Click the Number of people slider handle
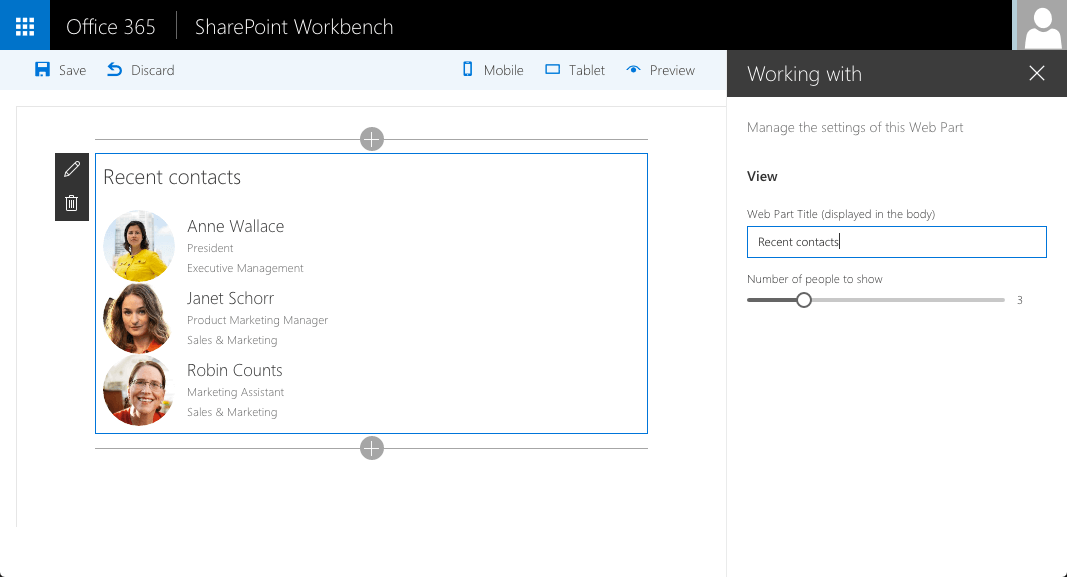The height and width of the screenshot is (577, 1067). coord(804,299)
